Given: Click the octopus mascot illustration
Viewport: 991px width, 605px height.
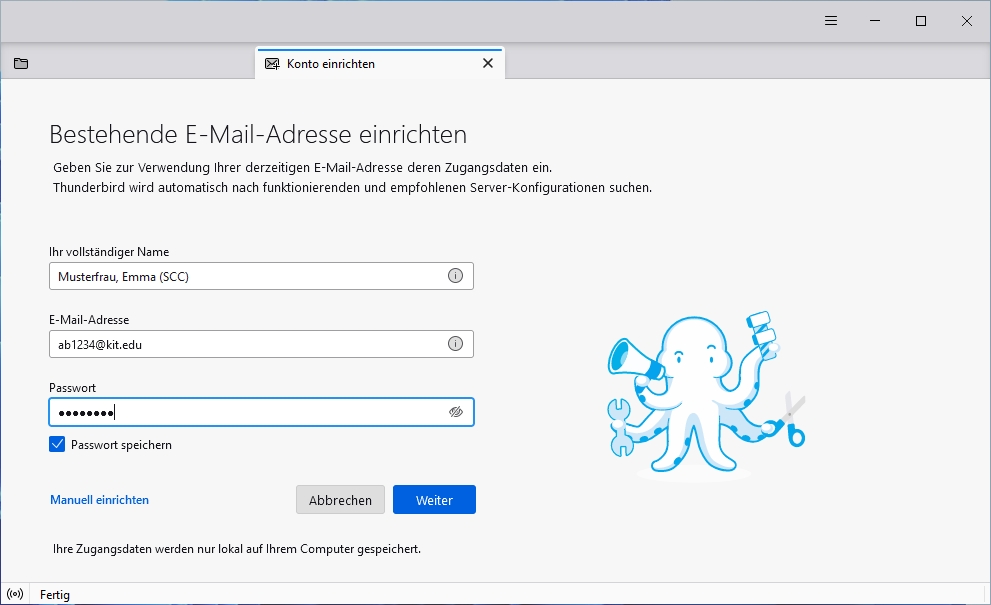Looking at the screenshot, I should (x=705, y=395).
